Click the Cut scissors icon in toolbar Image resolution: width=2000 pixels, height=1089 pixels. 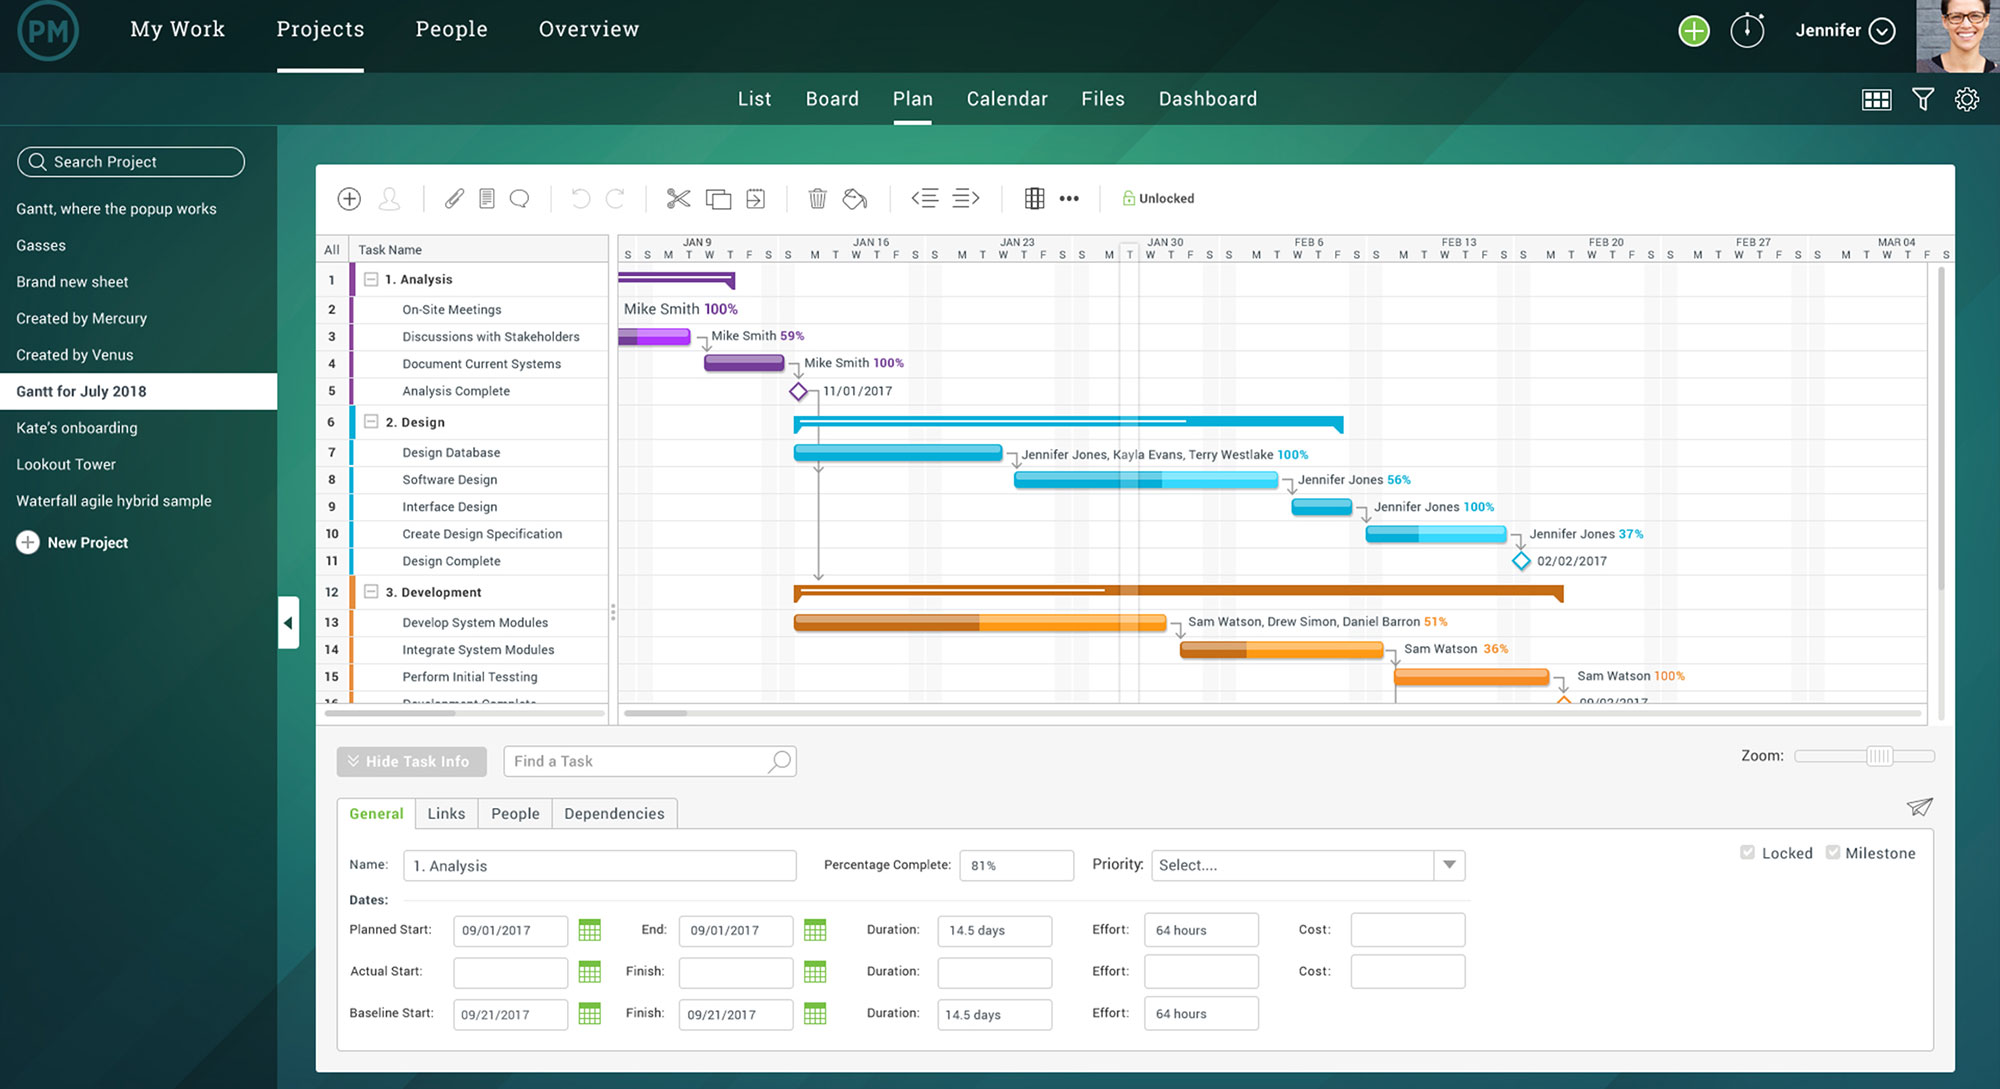click(678, 197)
